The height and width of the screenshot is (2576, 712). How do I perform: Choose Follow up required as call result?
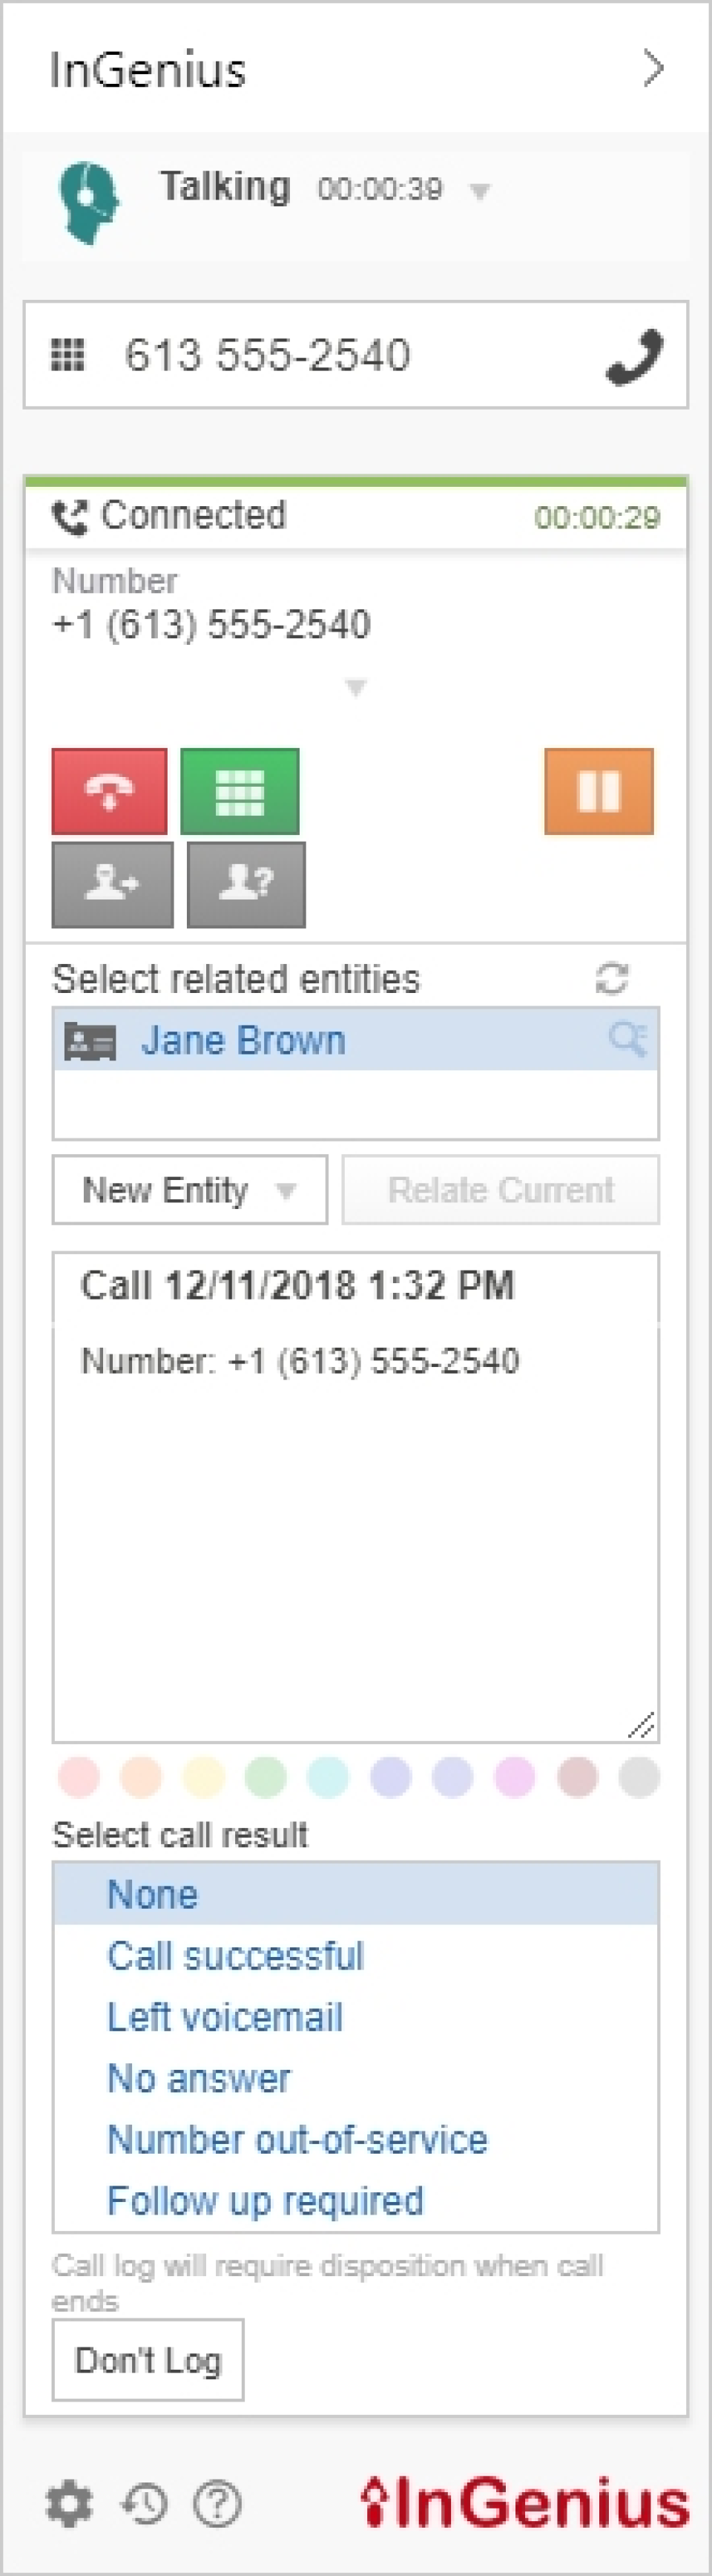click(265, 2200)
